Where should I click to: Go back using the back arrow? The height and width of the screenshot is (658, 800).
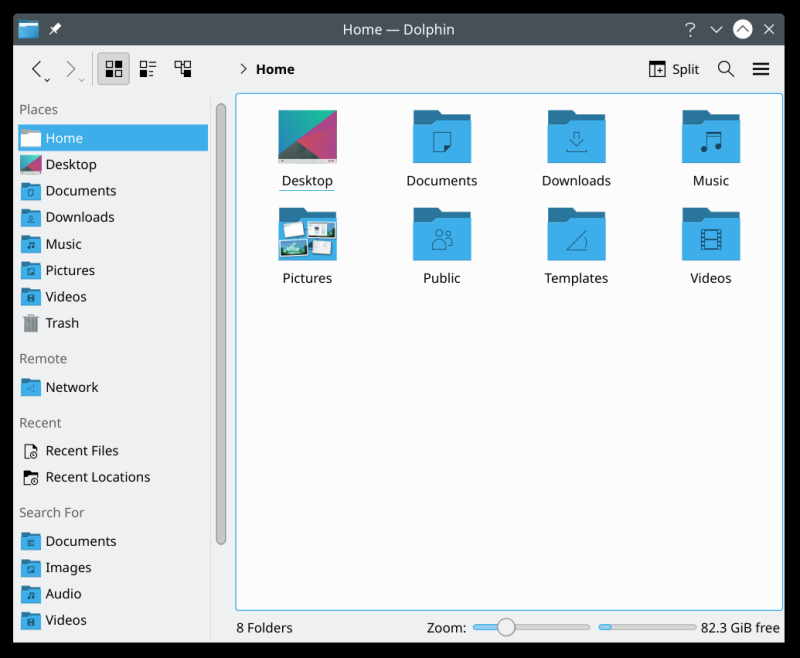tap(37, 69)
